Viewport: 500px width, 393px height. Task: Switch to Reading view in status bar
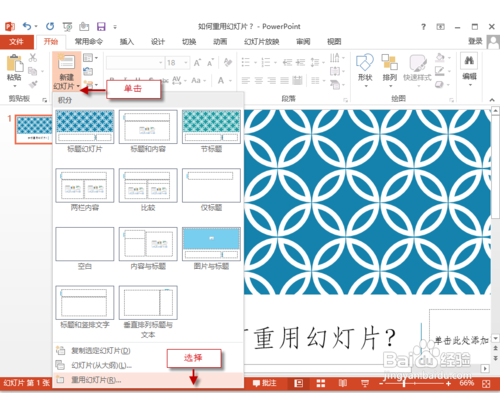pyautogui.click(x=343, y=384)
